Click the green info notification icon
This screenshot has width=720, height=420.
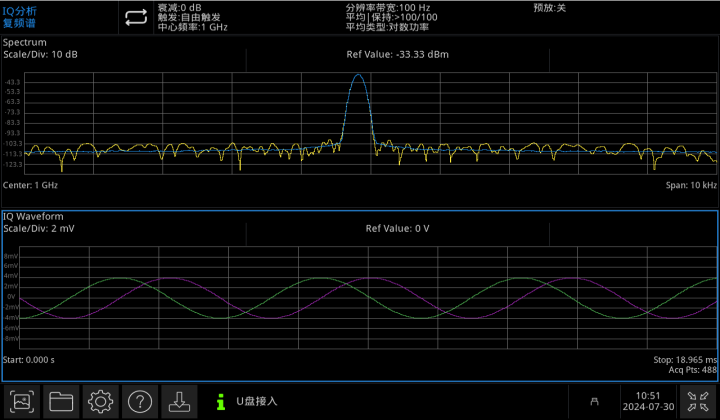pos(220,401)
